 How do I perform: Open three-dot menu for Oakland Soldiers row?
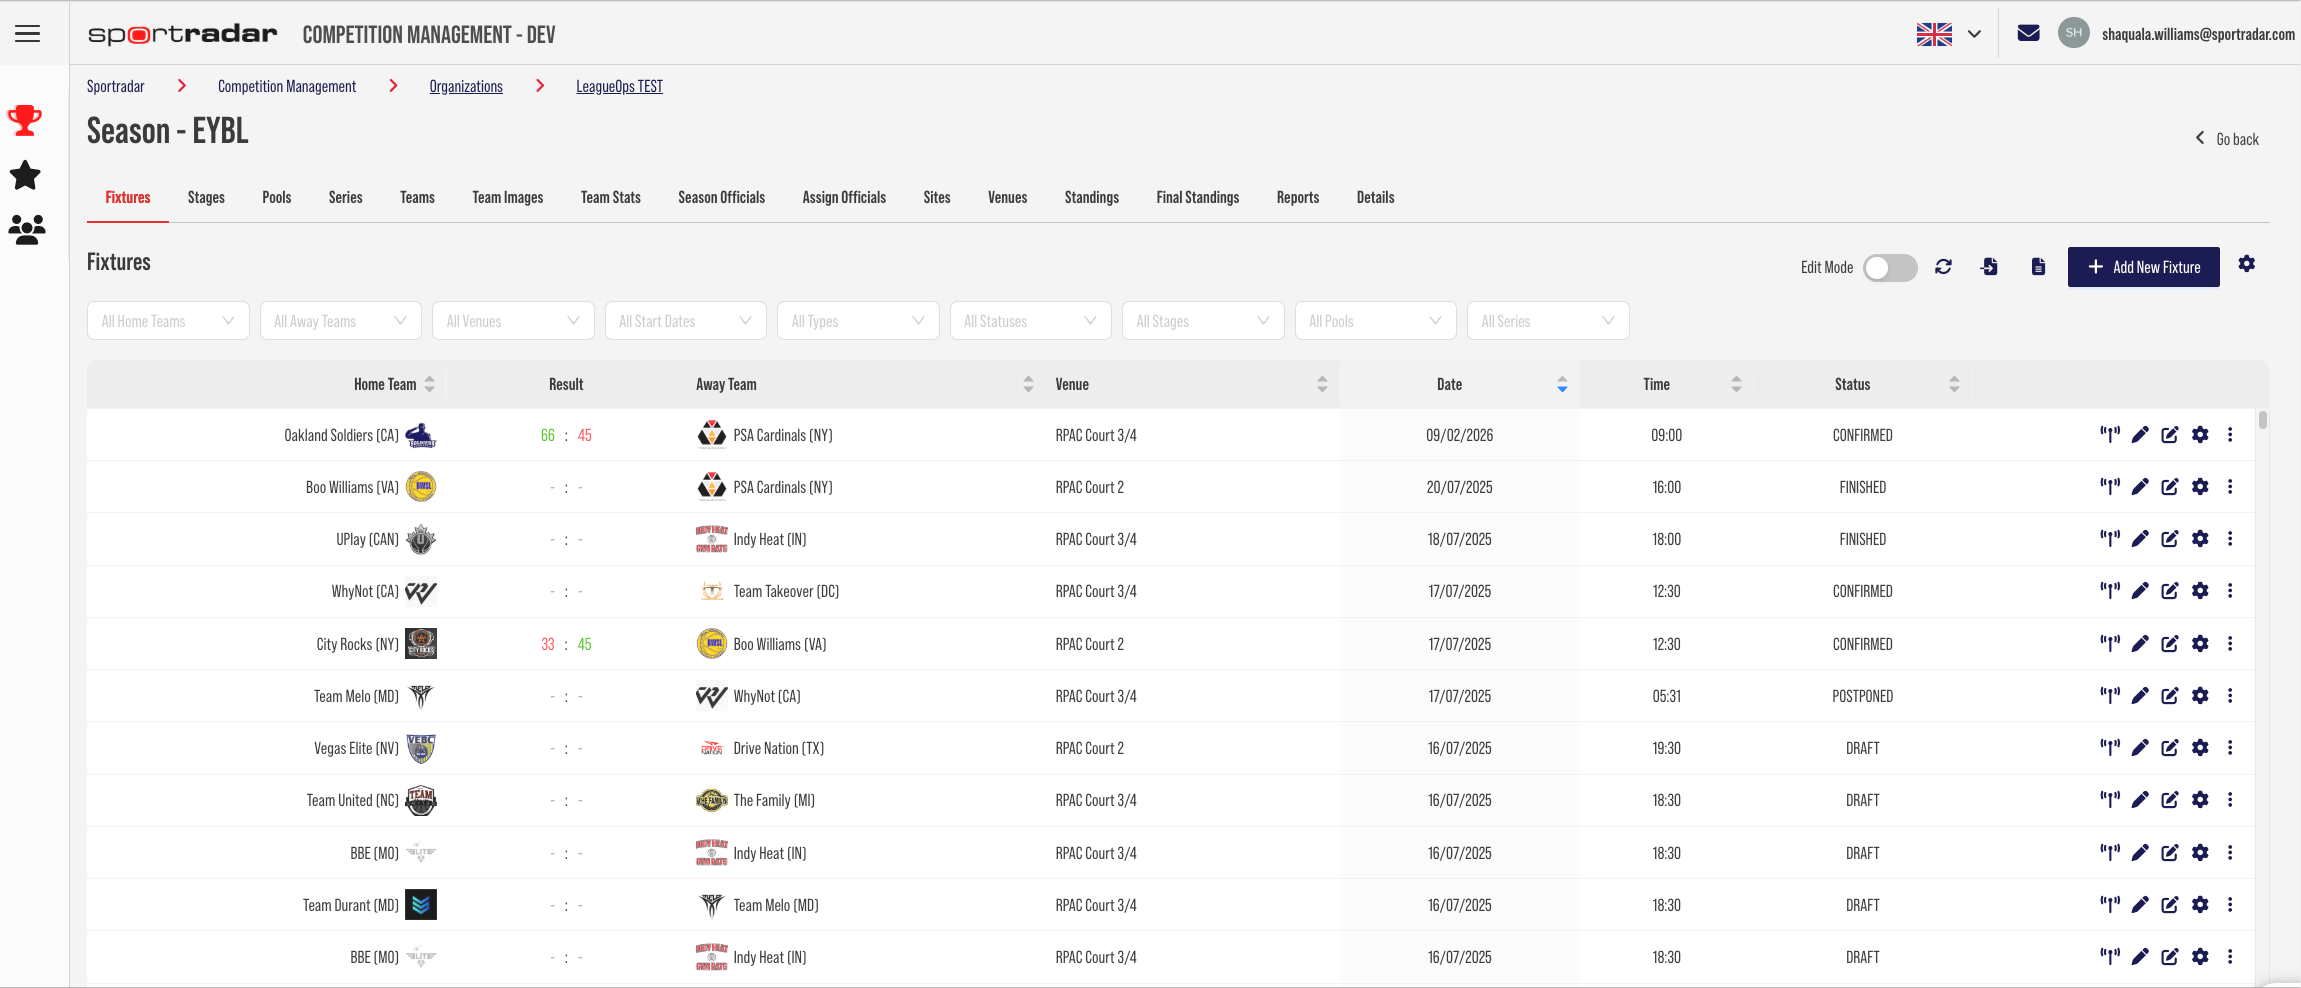tap(2230, 435)
